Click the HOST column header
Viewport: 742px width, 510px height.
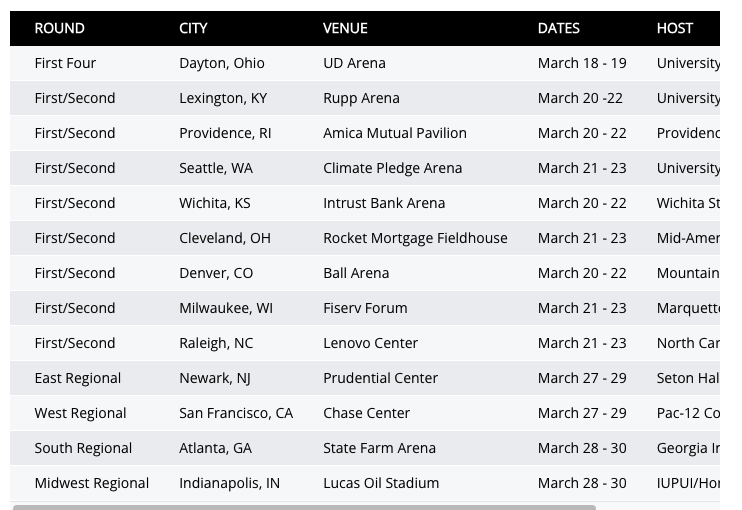(674, 28)
